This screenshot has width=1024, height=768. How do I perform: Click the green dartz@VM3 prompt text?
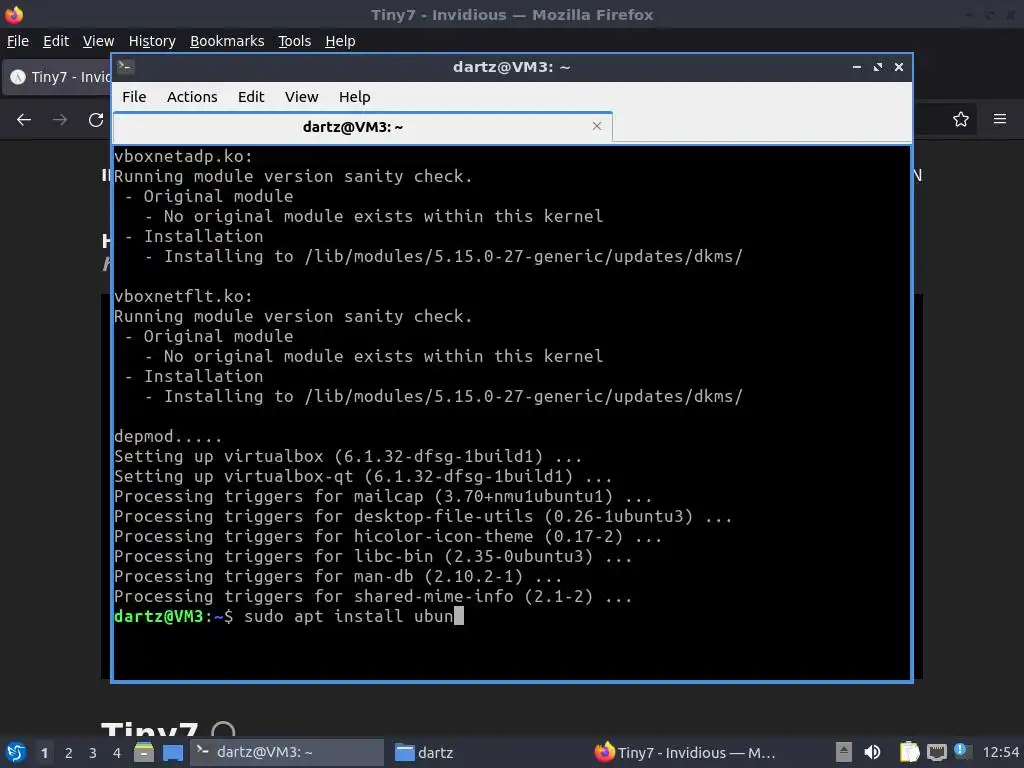[159, 616]
